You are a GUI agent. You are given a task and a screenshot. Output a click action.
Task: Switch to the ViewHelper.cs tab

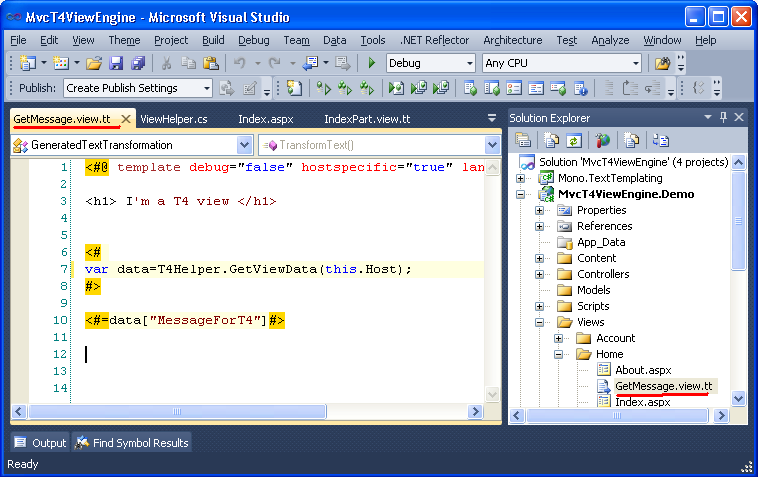coord(174,119)
